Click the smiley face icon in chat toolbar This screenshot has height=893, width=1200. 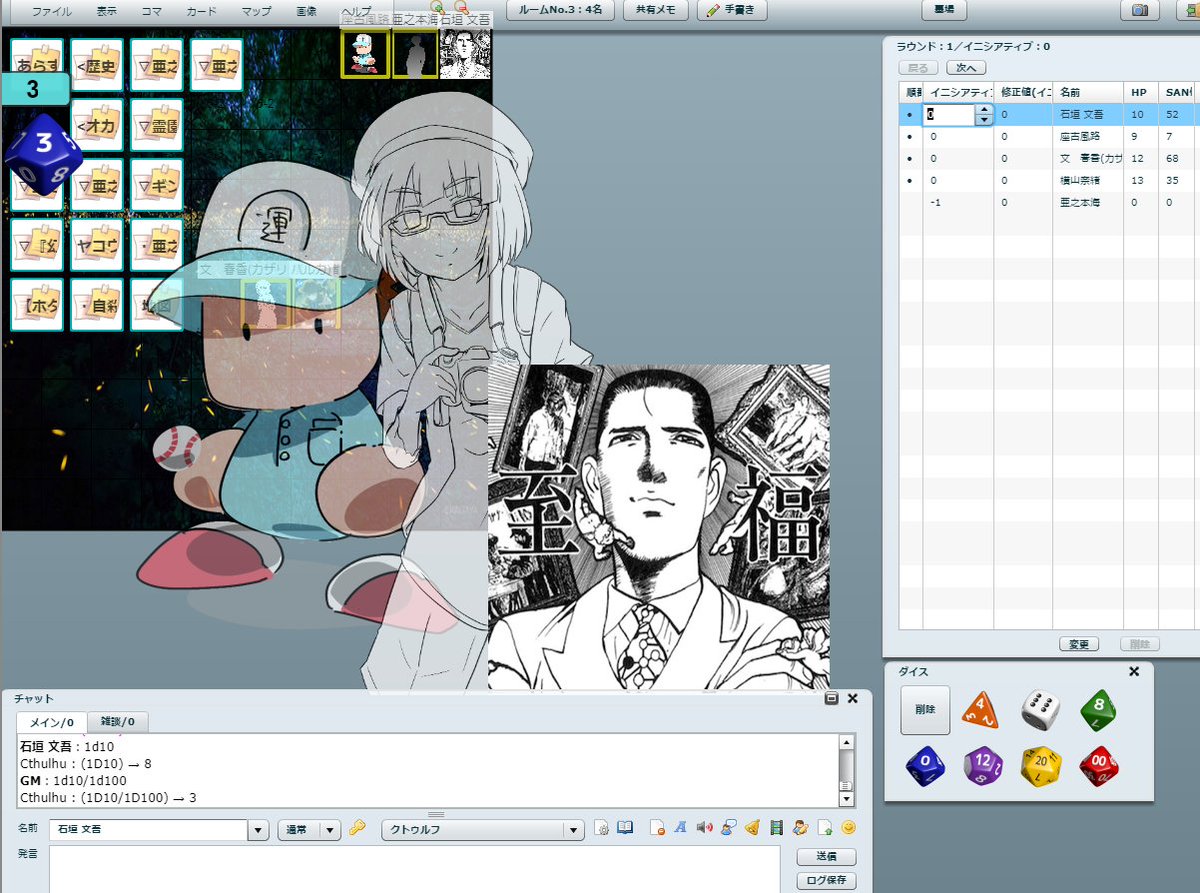[849, 828]
